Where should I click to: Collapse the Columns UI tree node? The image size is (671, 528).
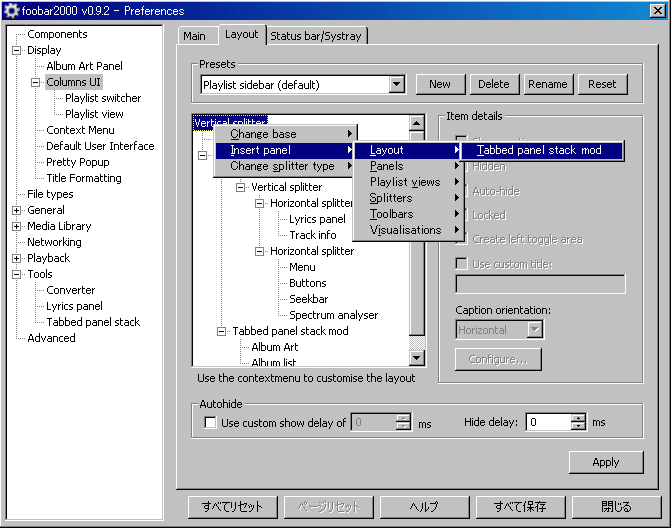click(x=36, y=82)
